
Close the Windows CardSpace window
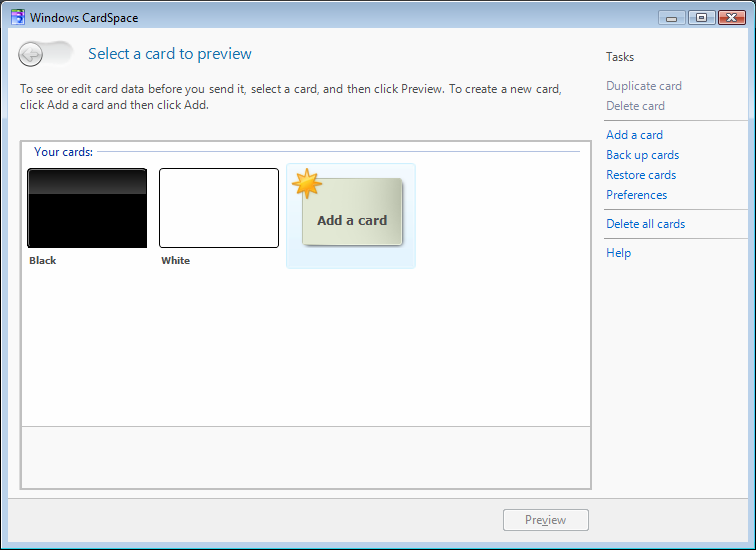pyautogui.click(x=731, y=18)
